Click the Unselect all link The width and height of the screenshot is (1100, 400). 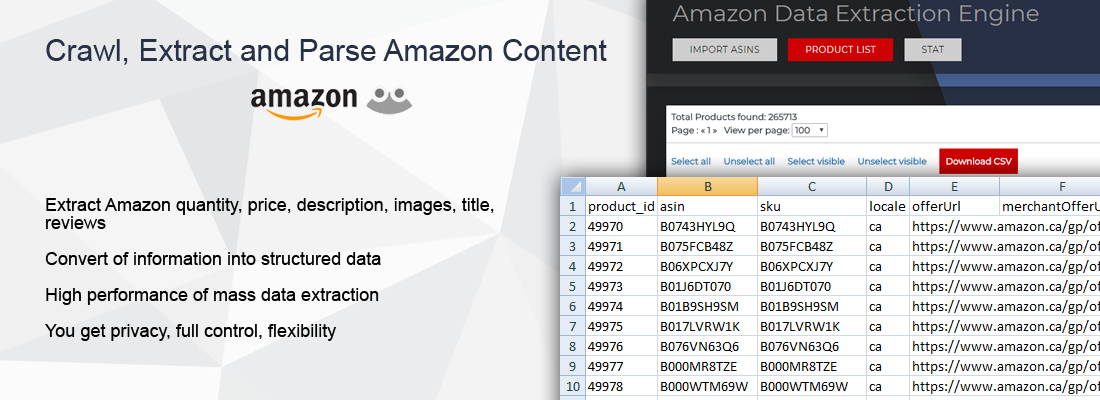click(x=749, y=161)
